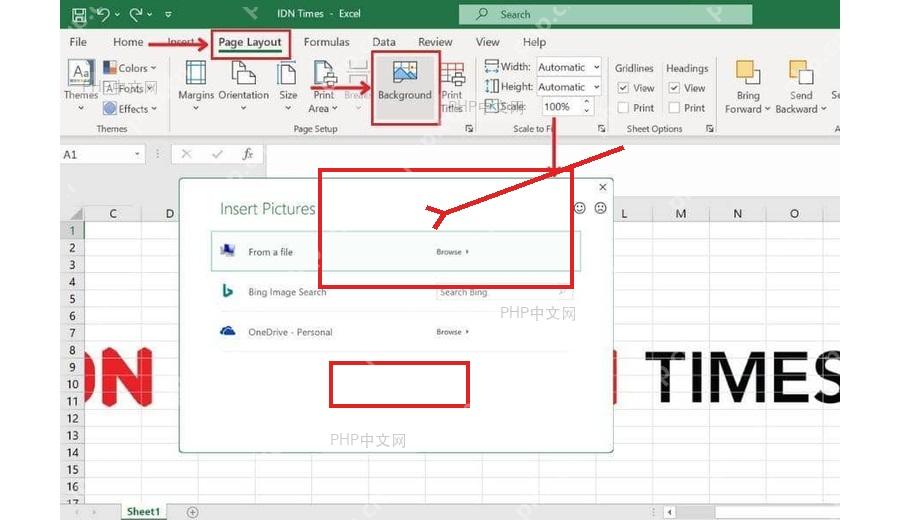
Task: Add a new sheet with plus button
Action: (x=193, y=512)
